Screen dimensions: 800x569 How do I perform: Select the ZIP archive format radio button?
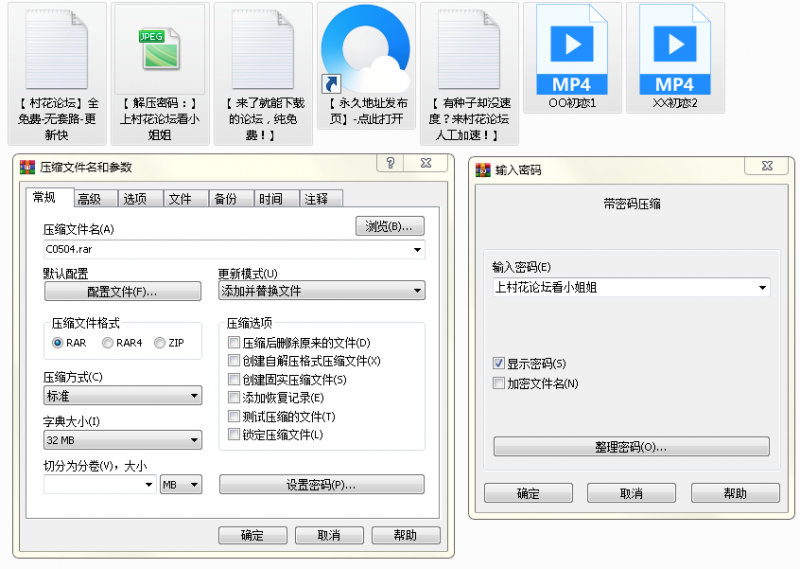[x=159, y=343]
